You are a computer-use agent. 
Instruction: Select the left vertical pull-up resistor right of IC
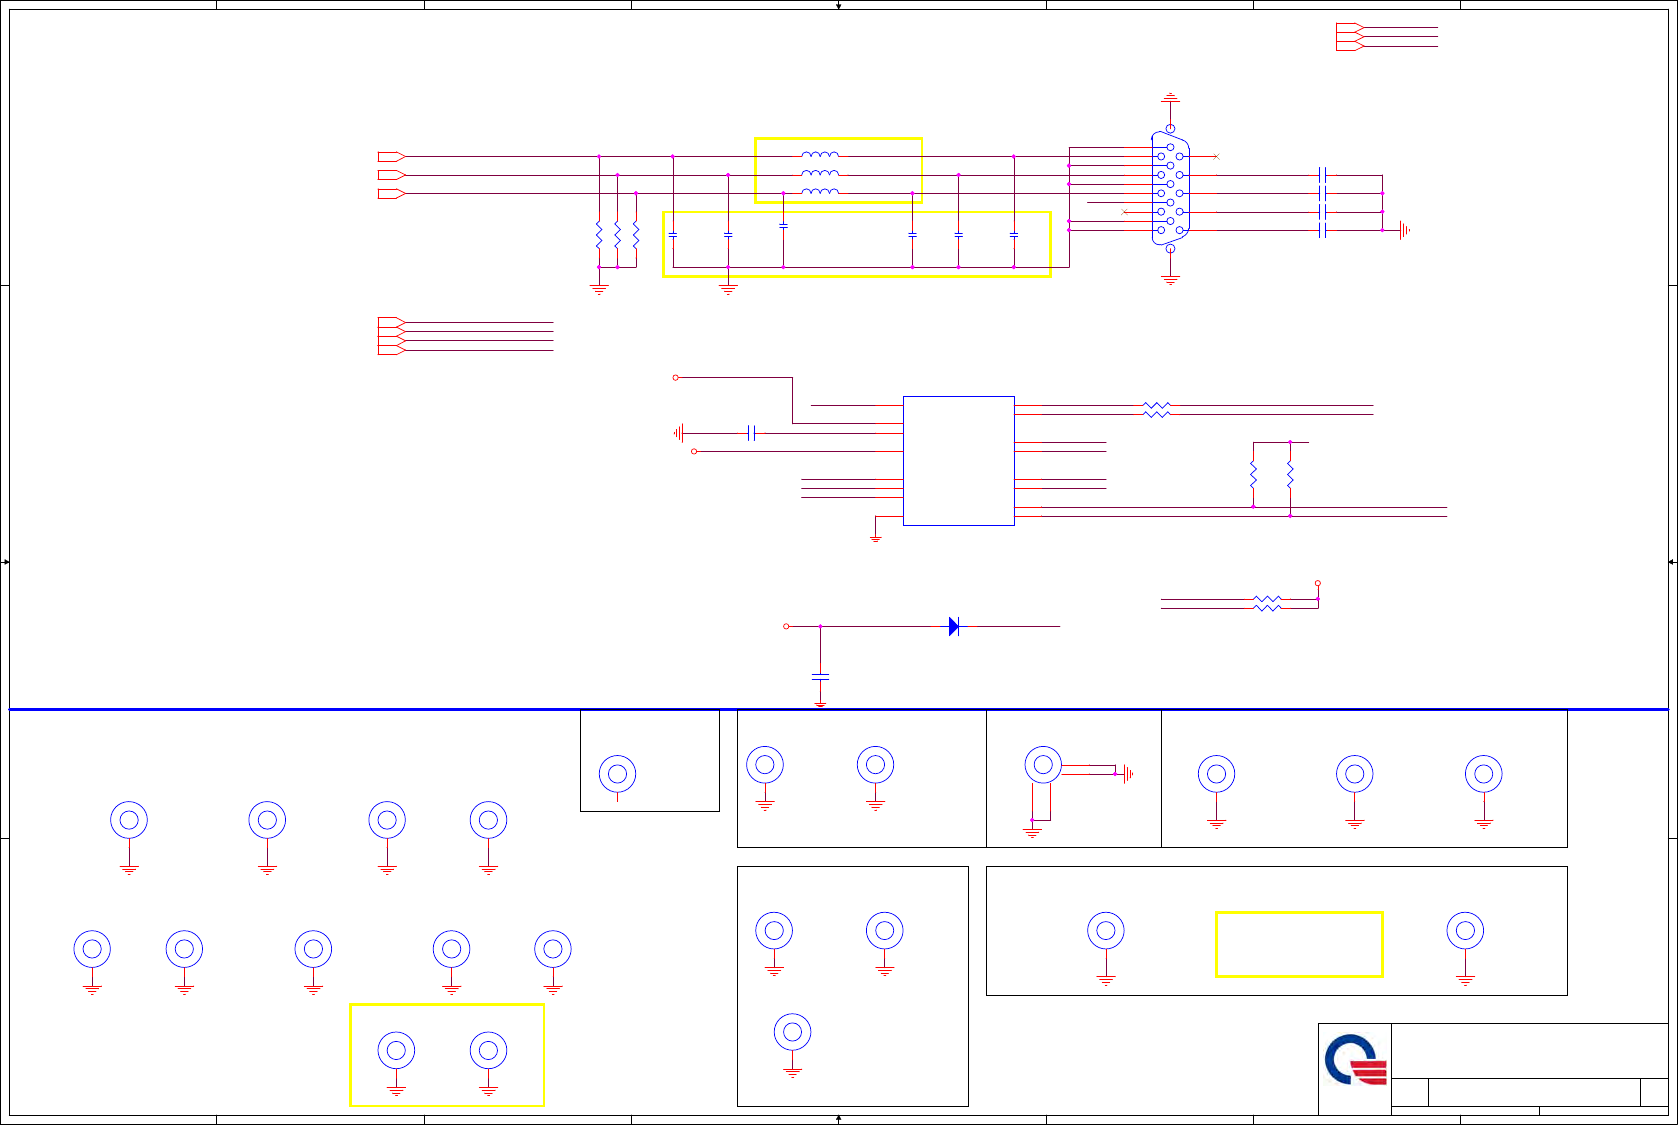coord(1253,474)
